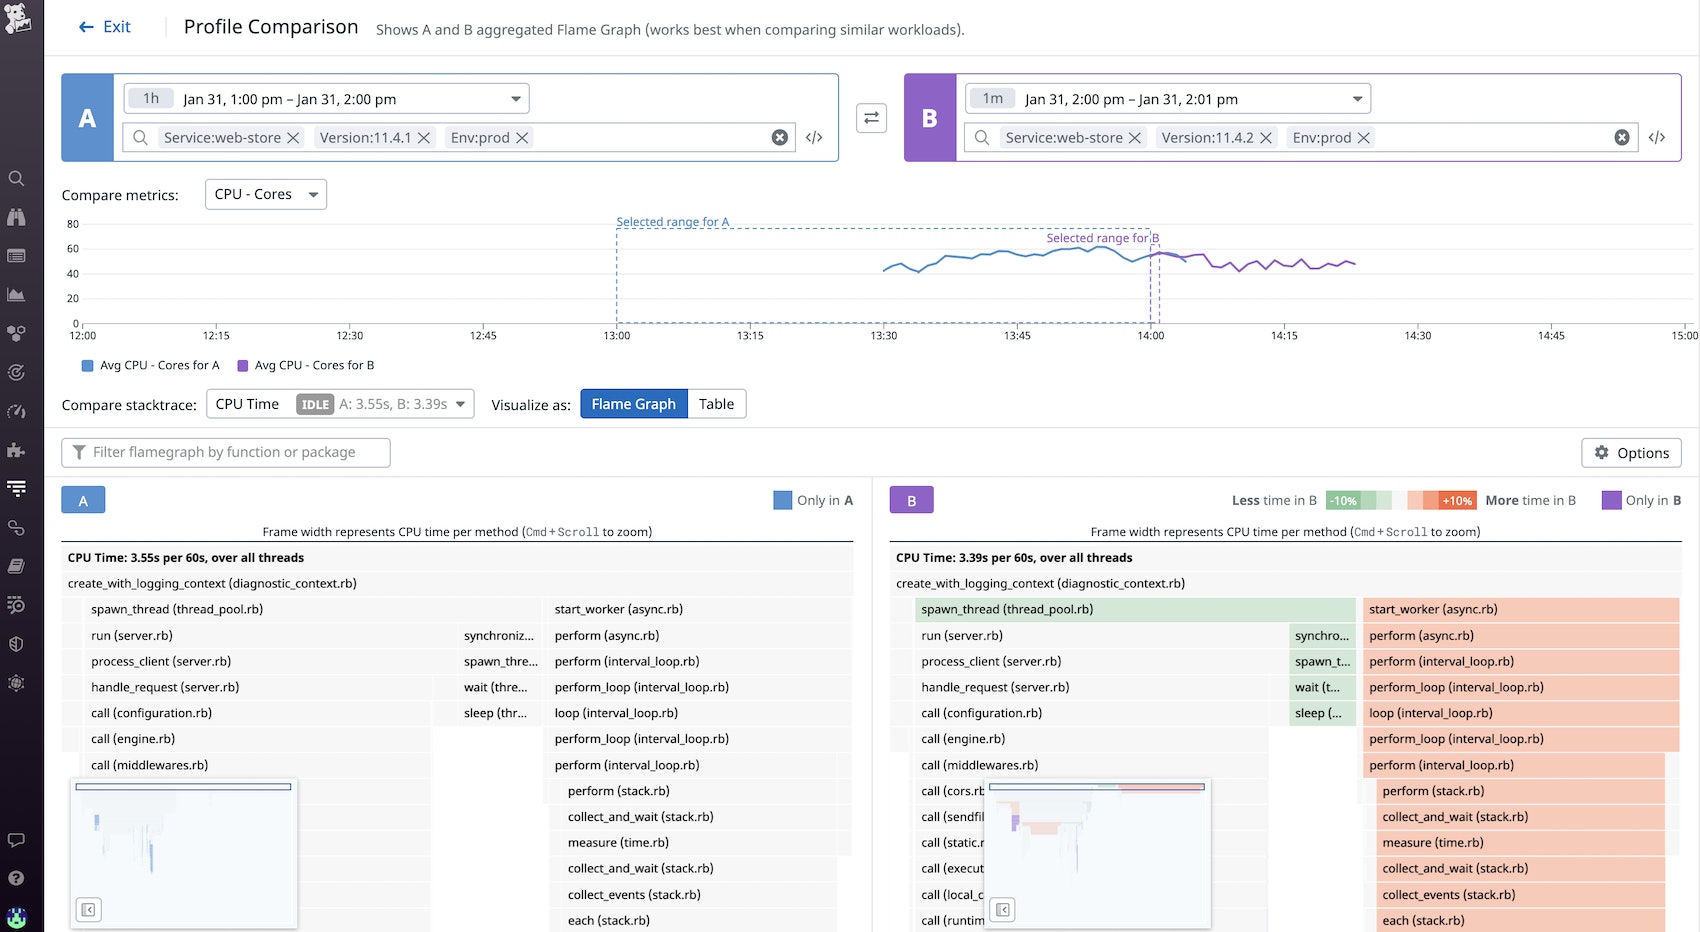This screenshot has width=1700, height=932.
Task: Open the help icon in sidebar
Action: pyautogui.click(x=16, y=878)
